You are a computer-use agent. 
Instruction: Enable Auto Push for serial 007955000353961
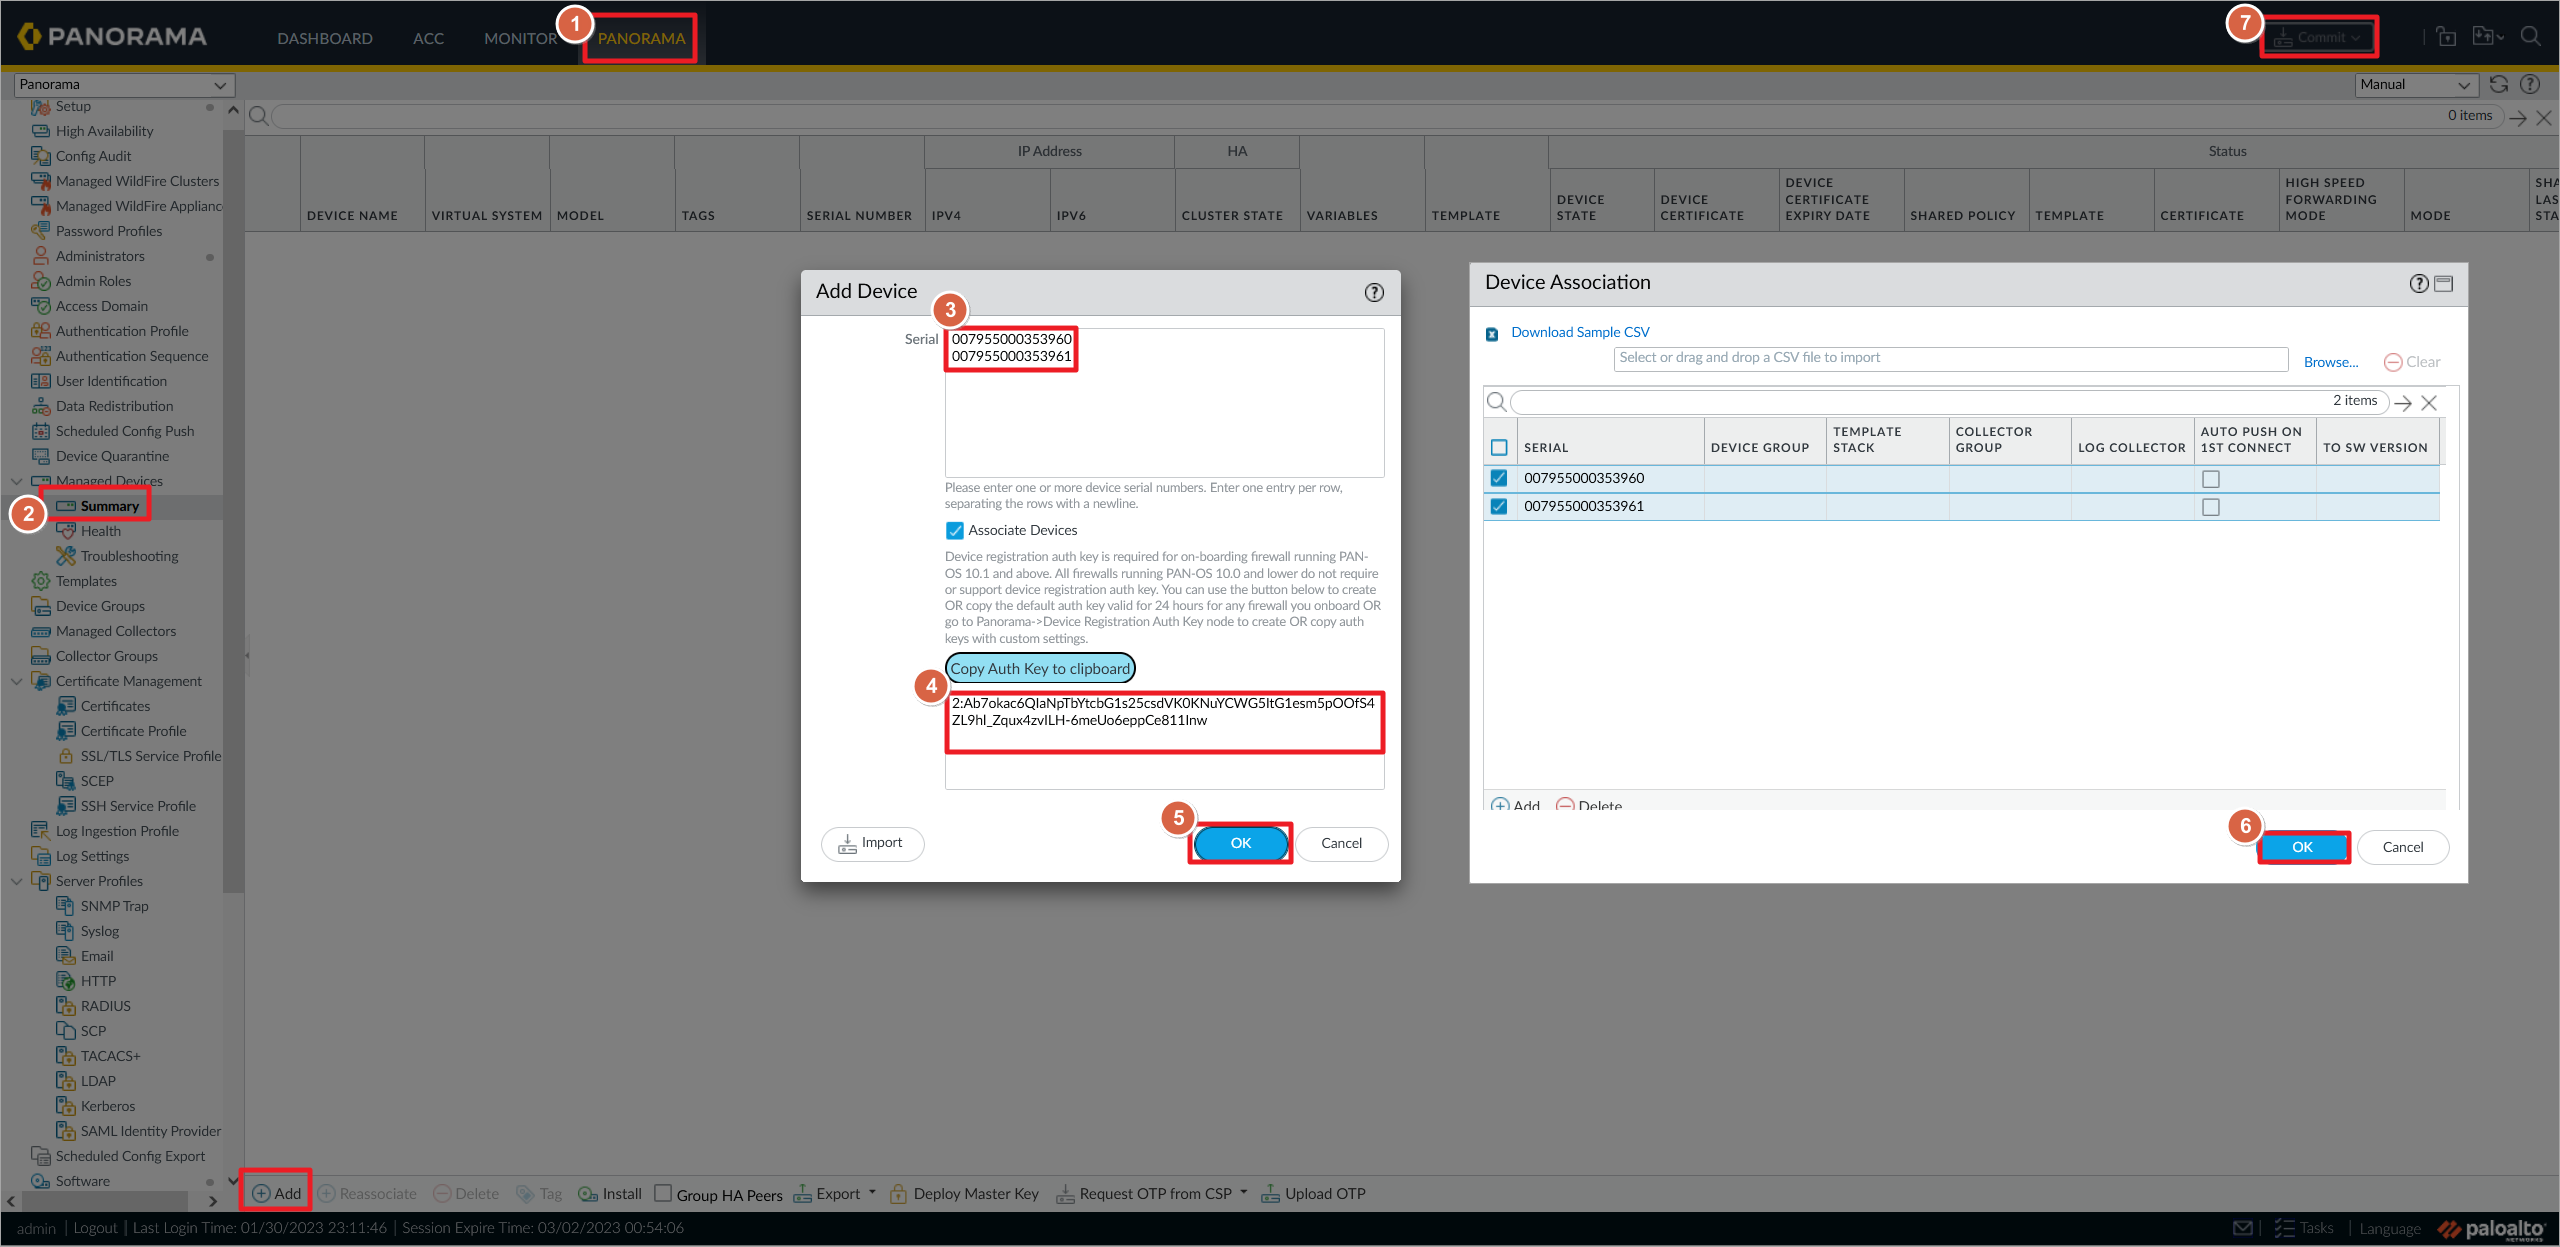coord(2211,507)
